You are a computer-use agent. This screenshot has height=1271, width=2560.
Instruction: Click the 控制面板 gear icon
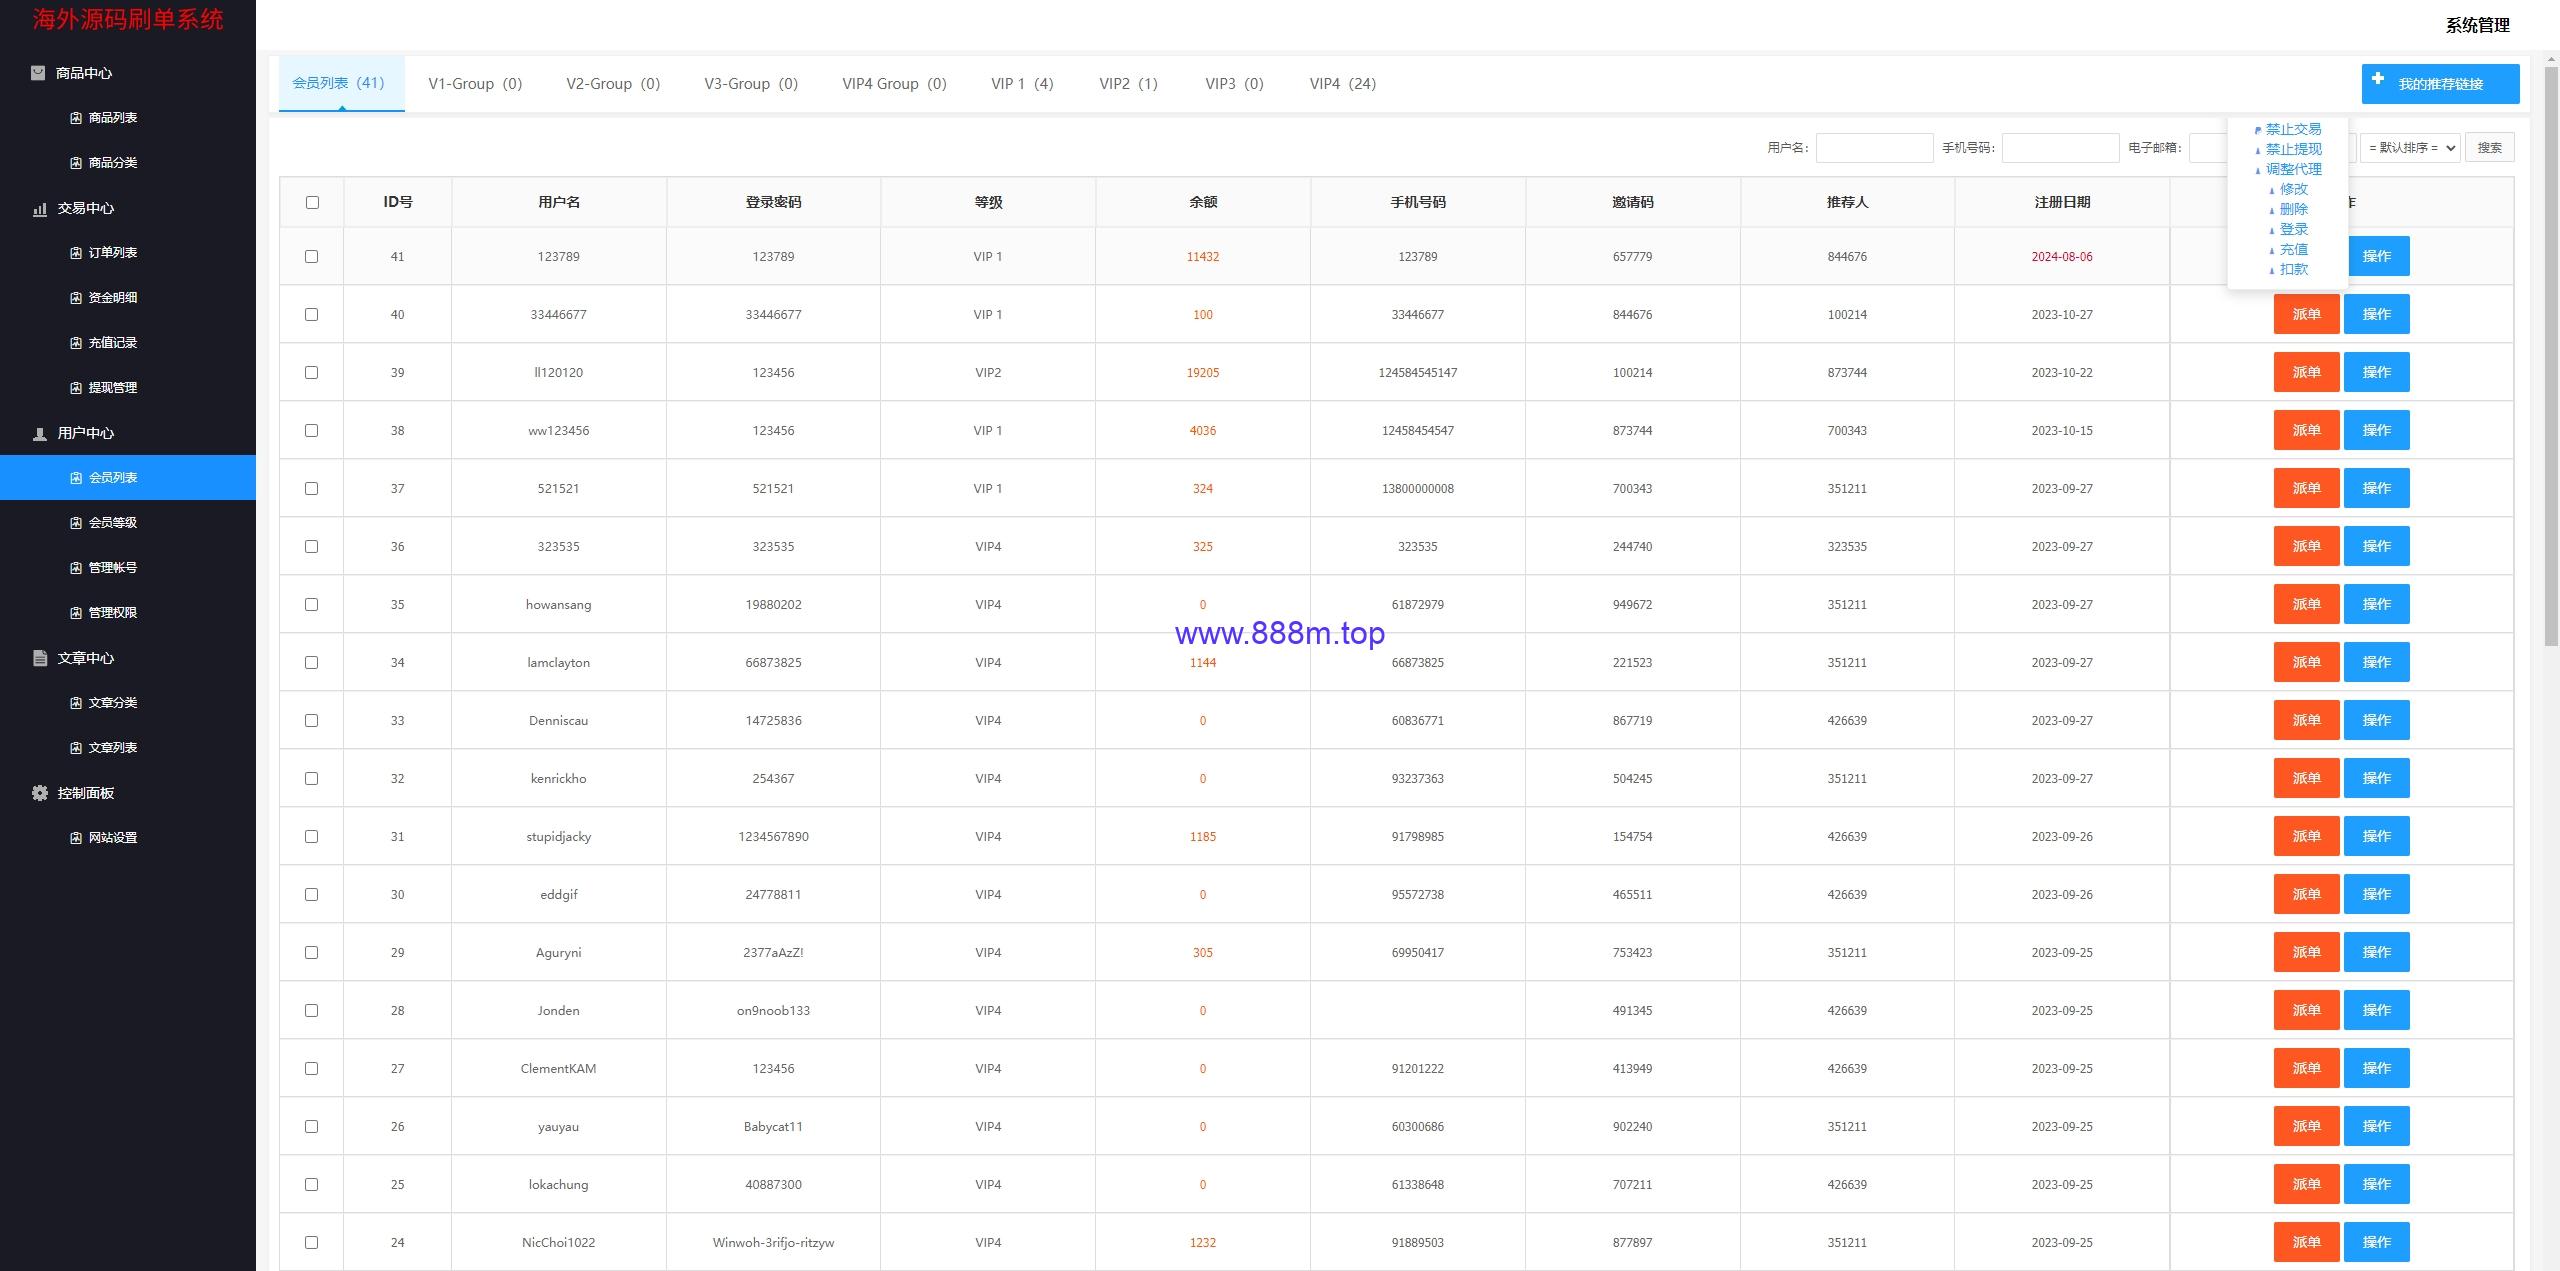(x=40, y=793)
